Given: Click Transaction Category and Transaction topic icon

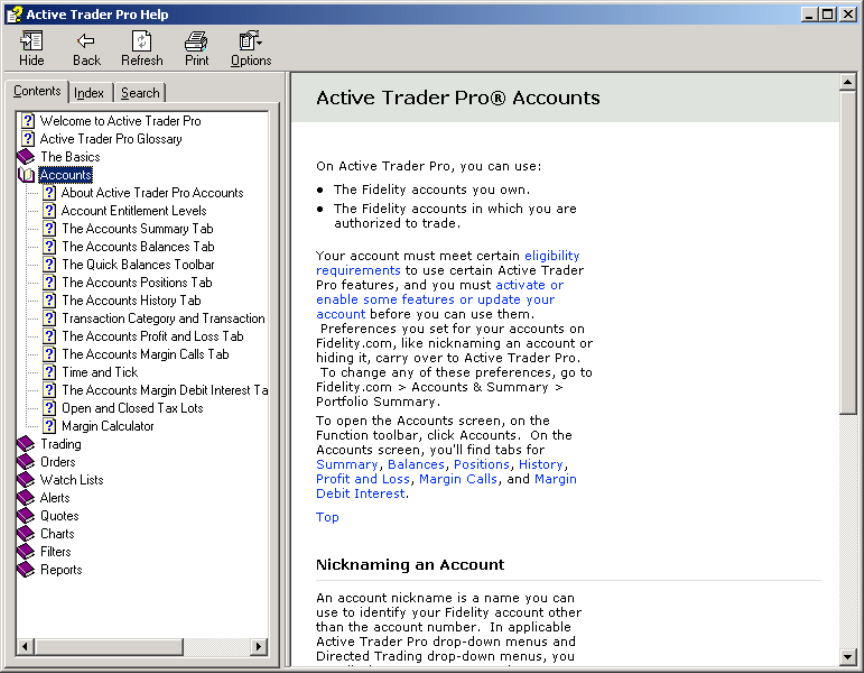Looking at the screenshot, I should point(50,318).
